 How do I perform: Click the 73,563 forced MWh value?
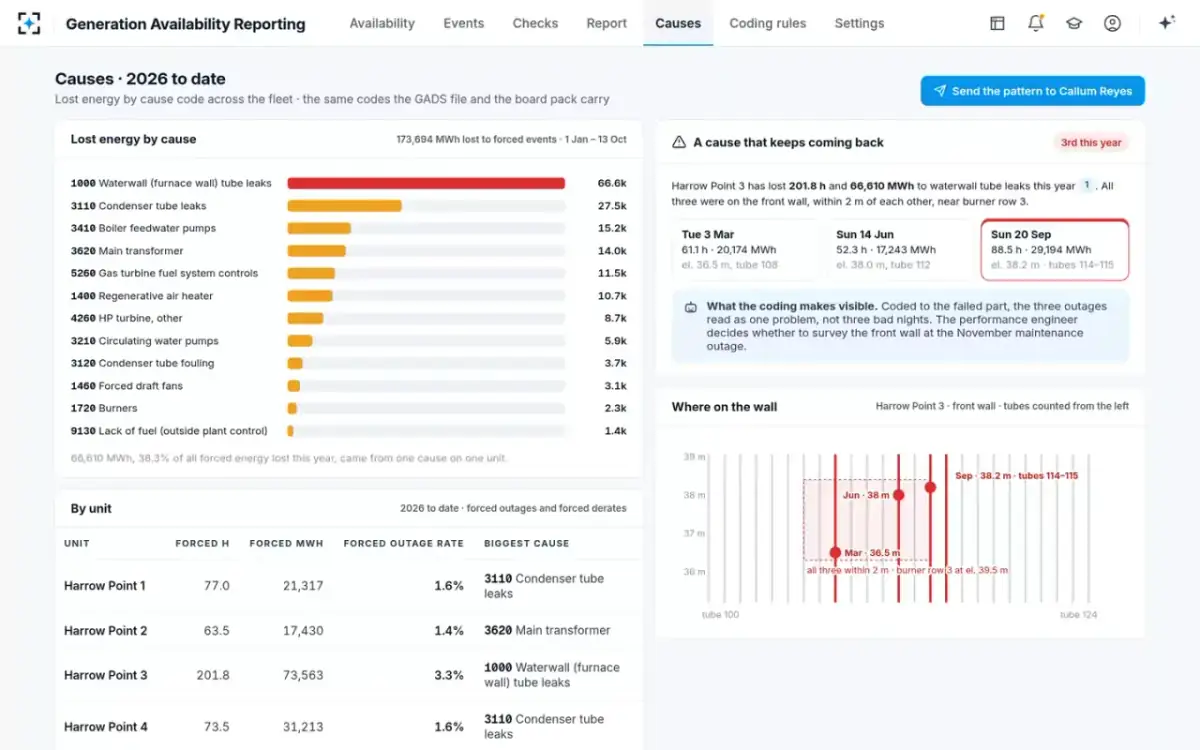tap(302, 675)
